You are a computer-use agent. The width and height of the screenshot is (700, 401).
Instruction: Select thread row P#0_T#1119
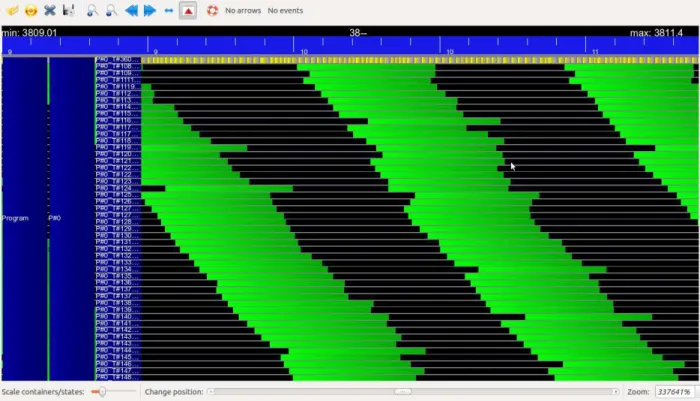[117, 86]
